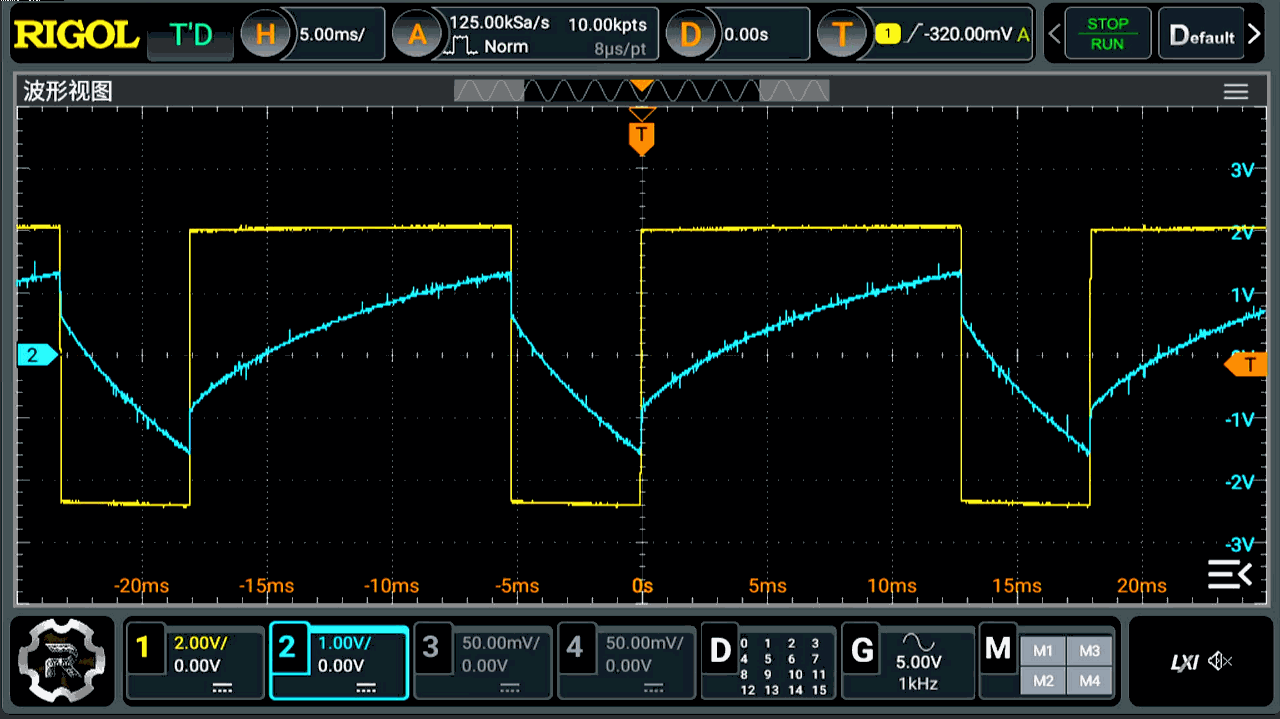
Task: Click the 3V vertical scale label
Action: pyautogui.click(x=1242, y=170)
